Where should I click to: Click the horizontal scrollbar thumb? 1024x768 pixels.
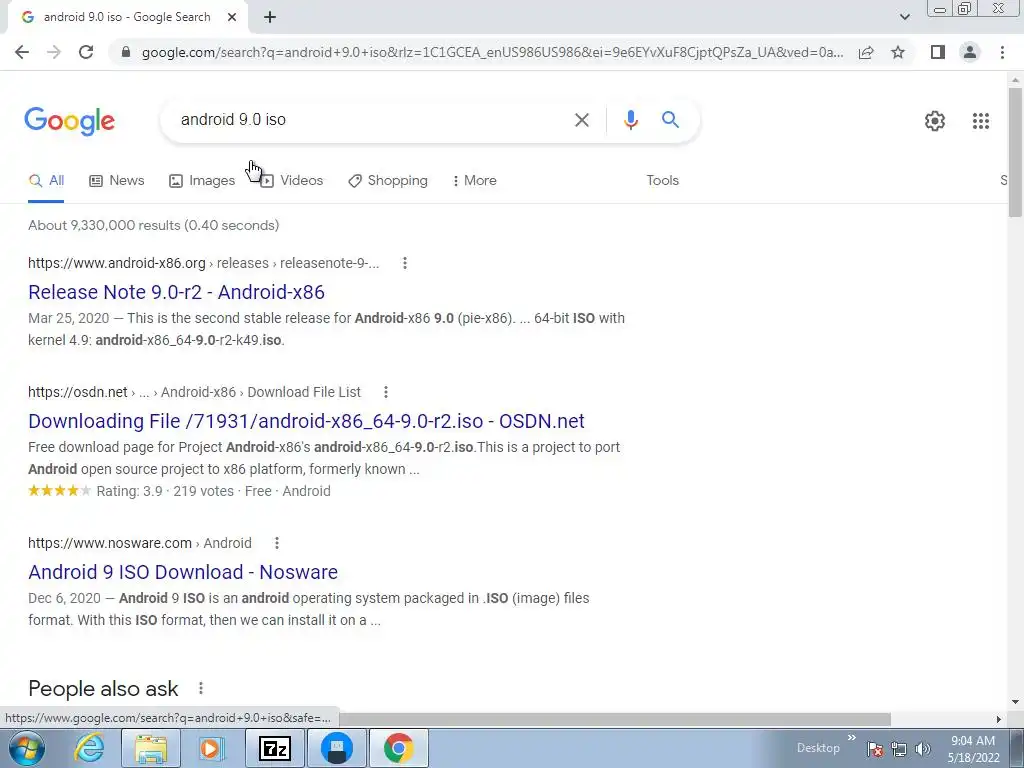coord(614,719)
